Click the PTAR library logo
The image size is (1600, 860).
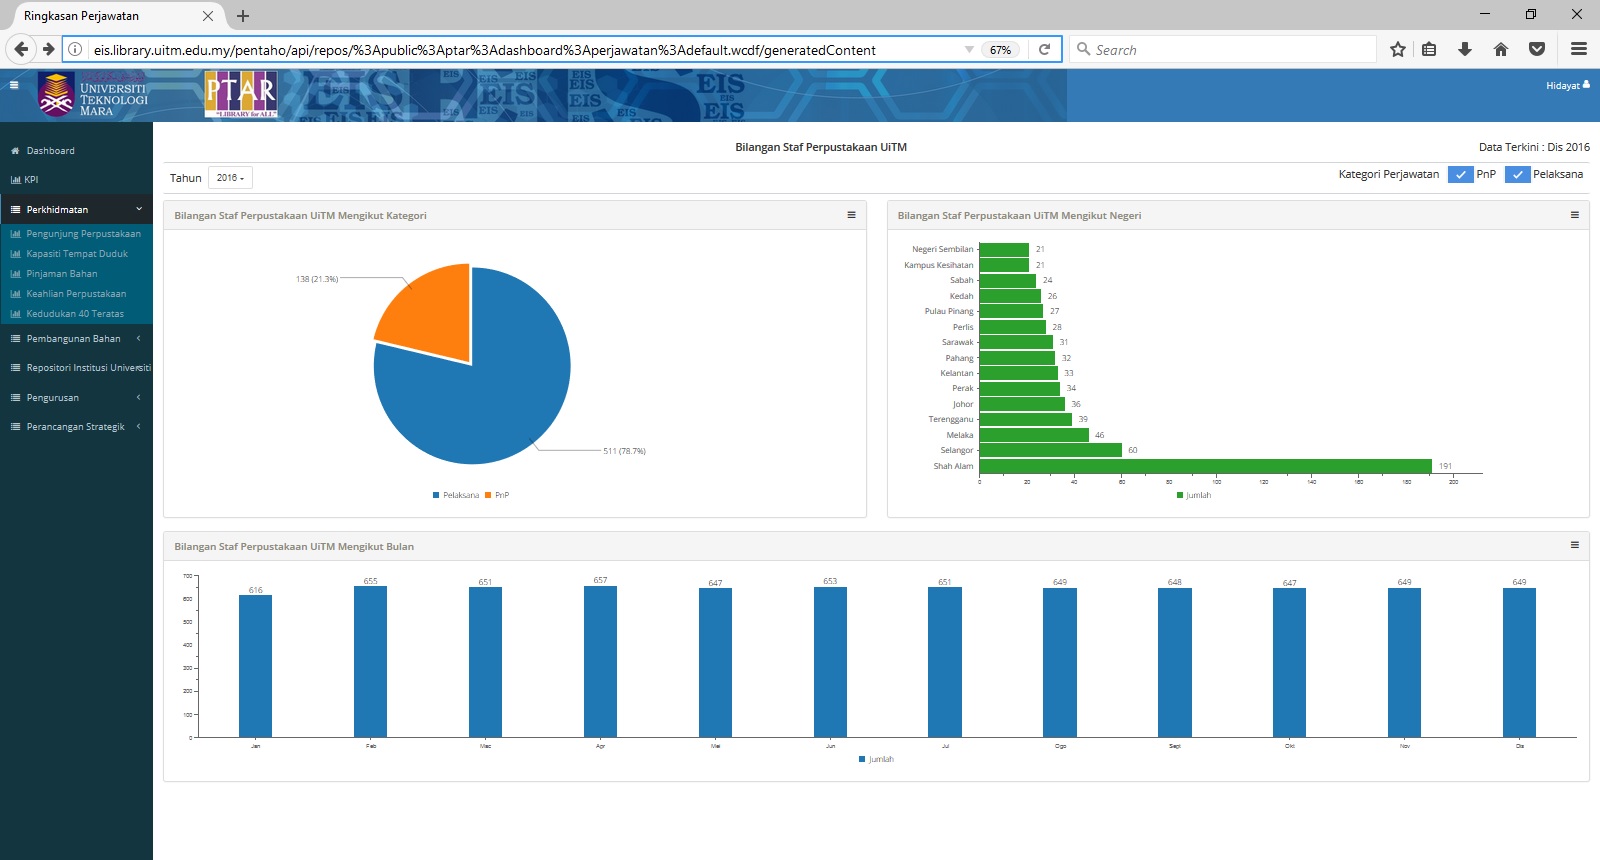(x=241, y=95)
